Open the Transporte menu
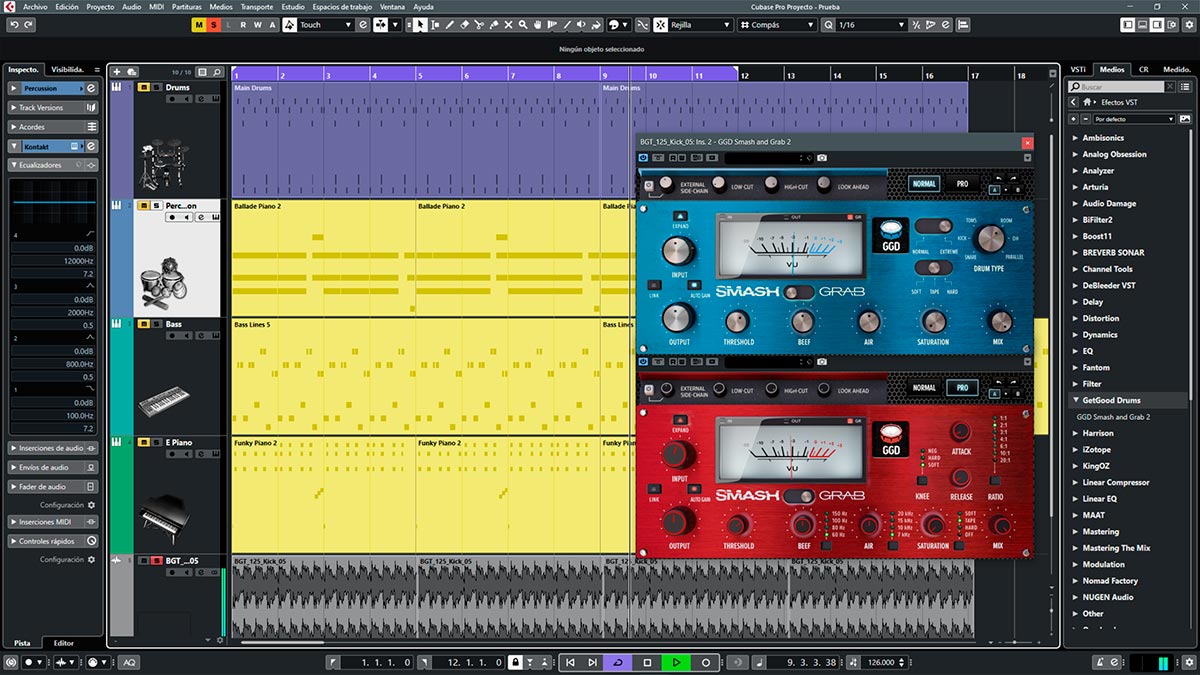 point(257,6)
